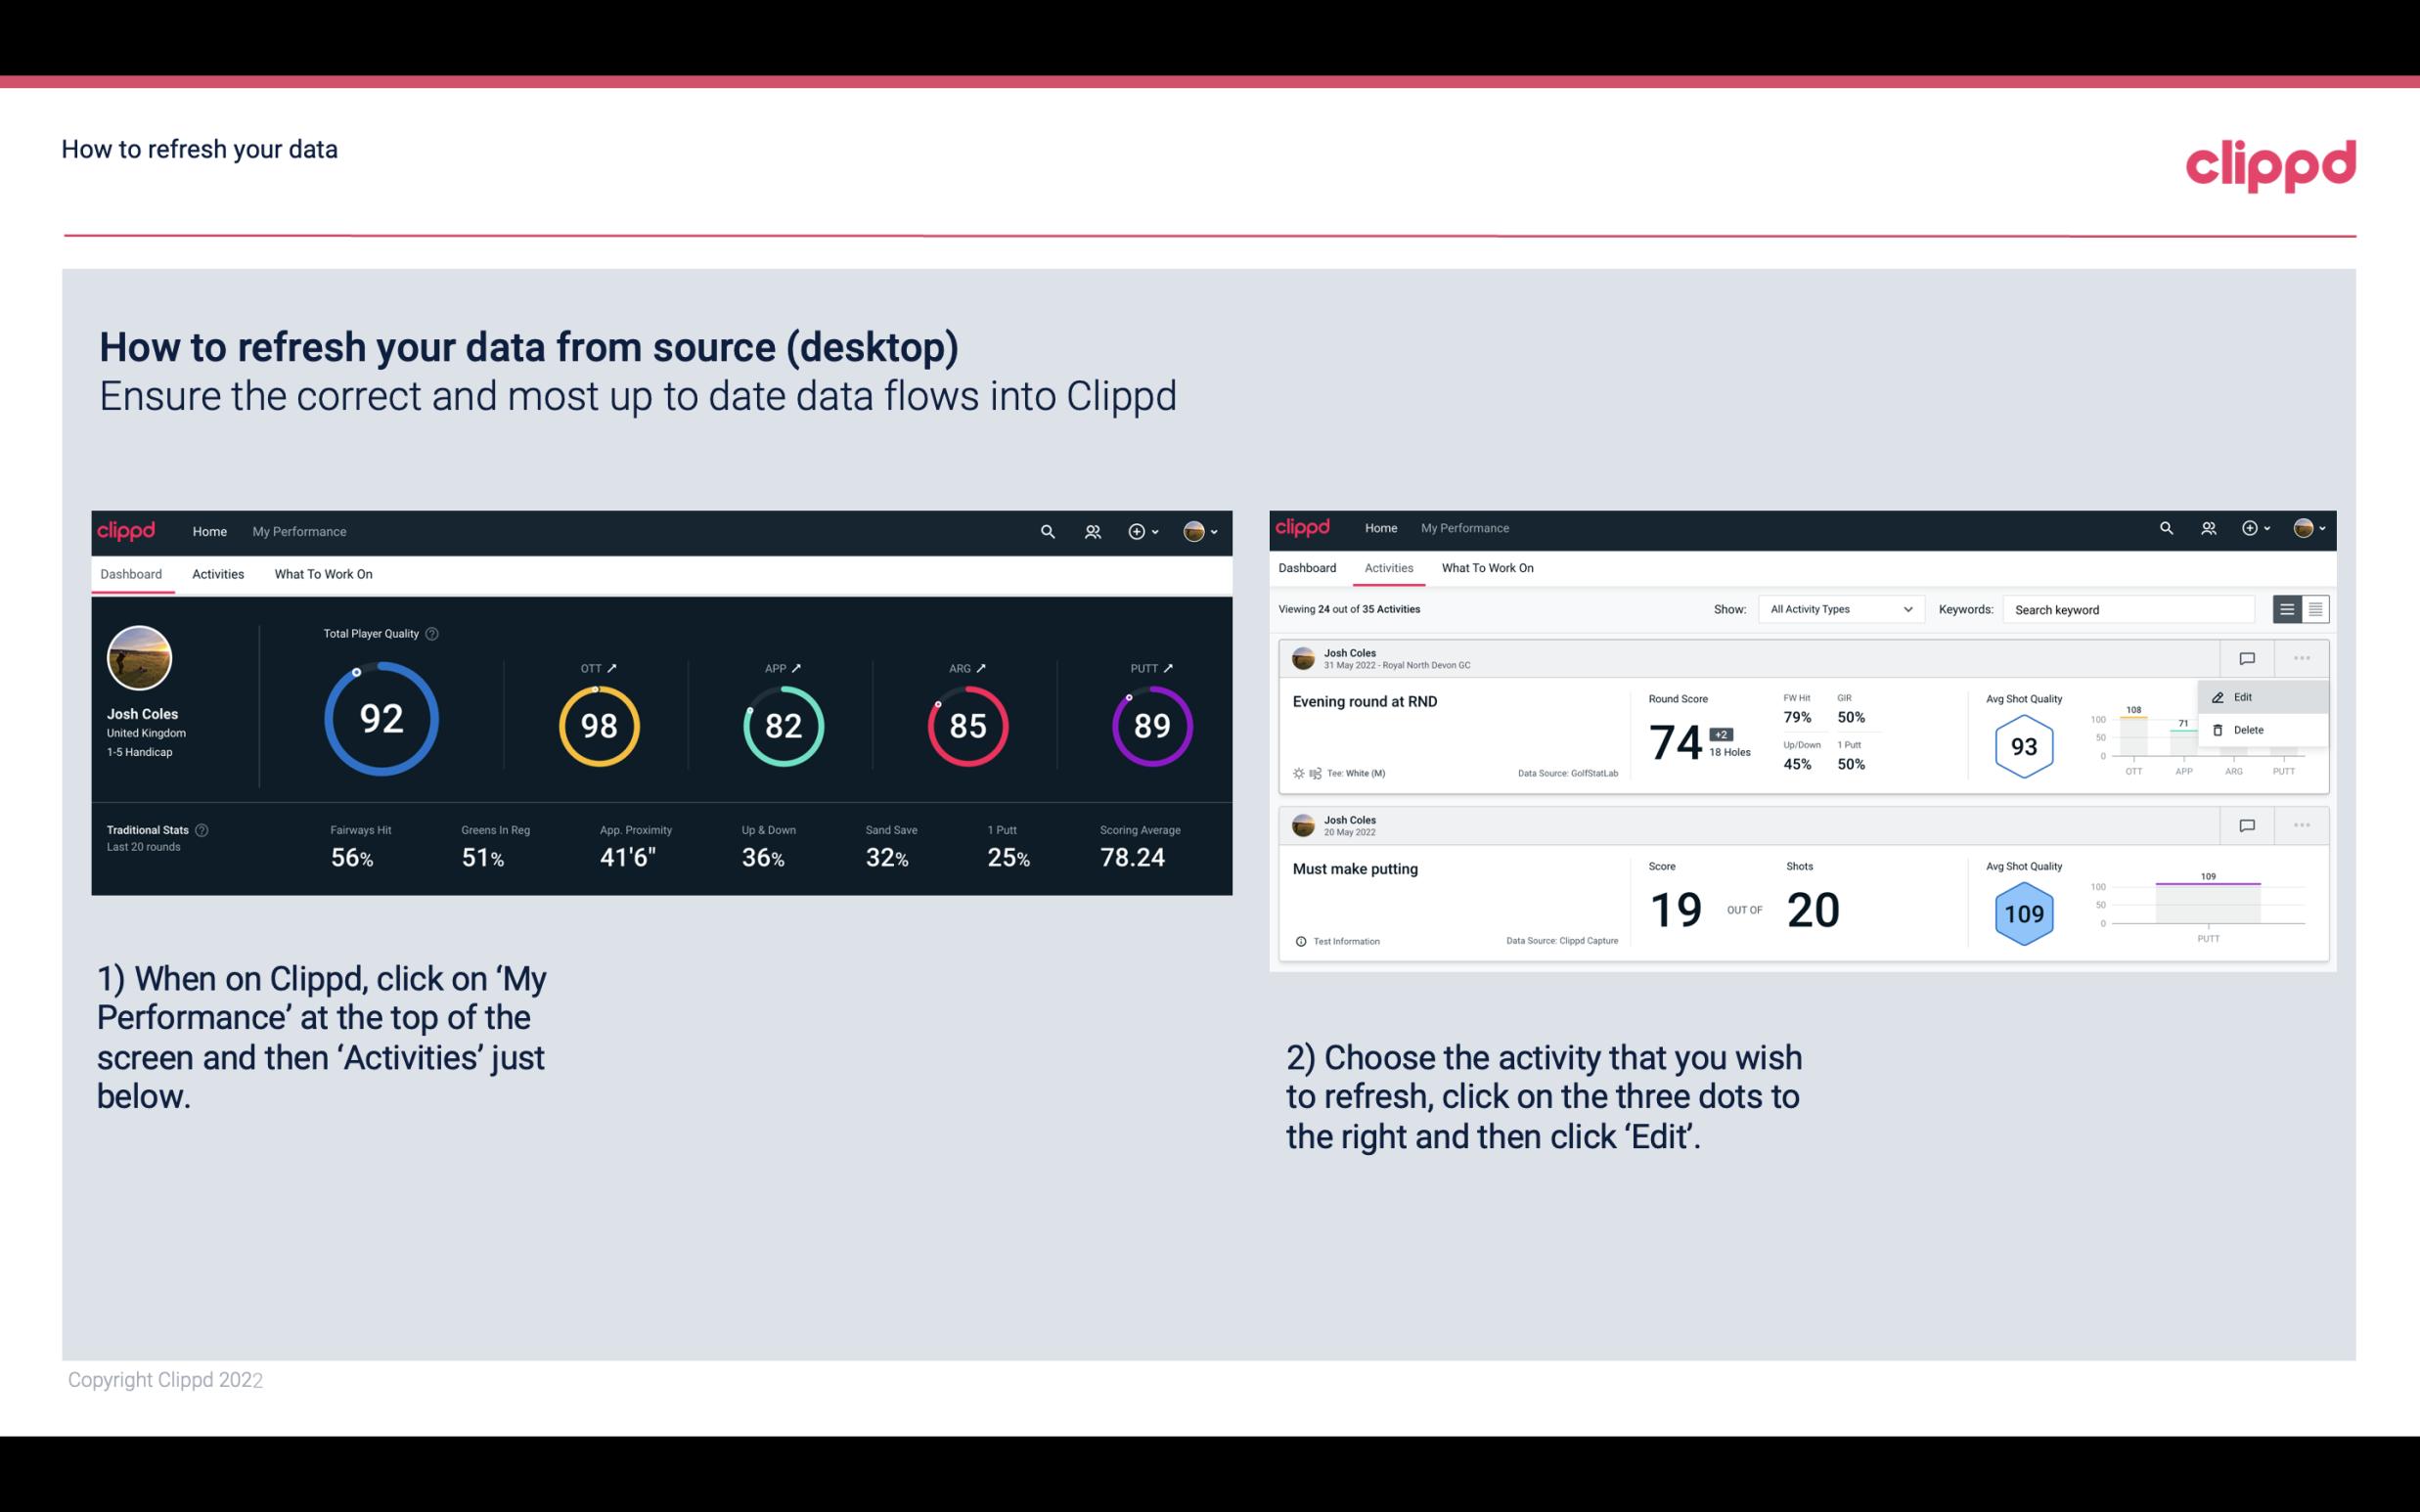Select the Activities tab in My Performance
Image resolution: width=2420 pixels, height=1512 pixels.
pos(216,571)
